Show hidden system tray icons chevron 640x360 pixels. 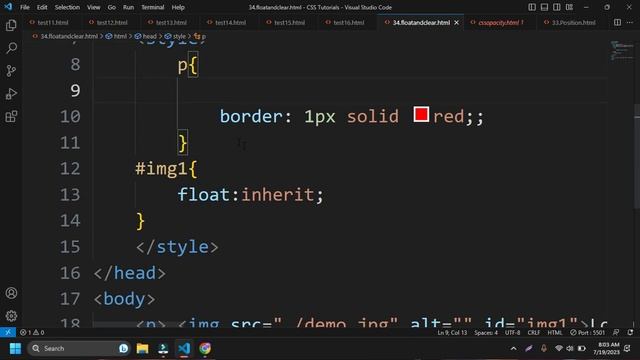pyautogui.click(x=513, y=349)
